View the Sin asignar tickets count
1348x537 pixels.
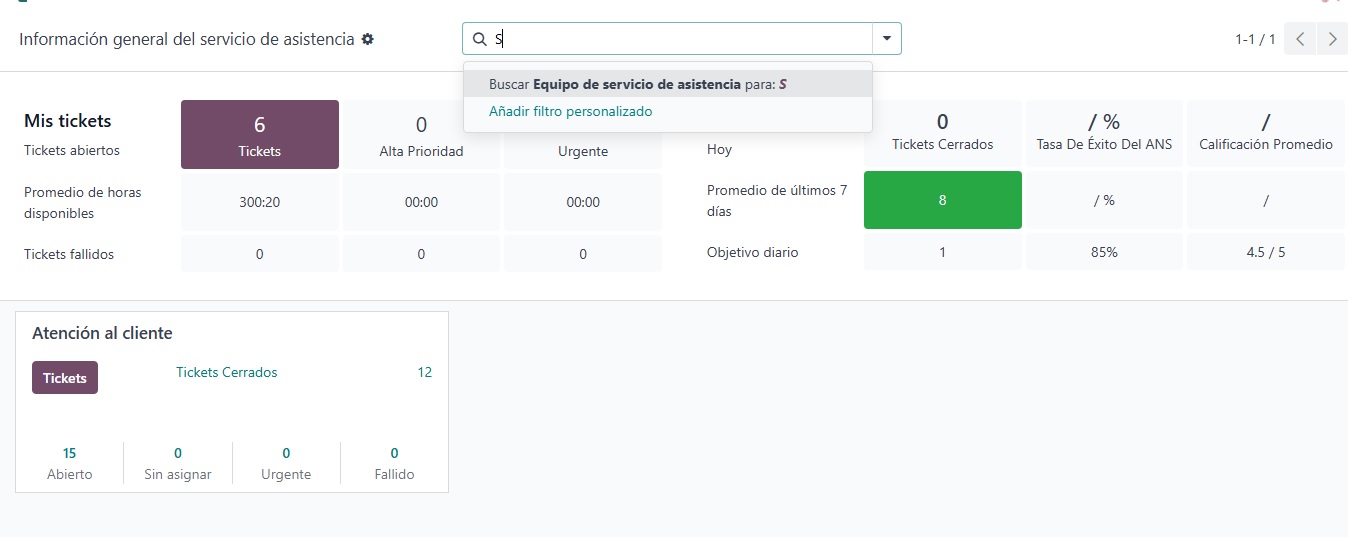click(178, 463)
